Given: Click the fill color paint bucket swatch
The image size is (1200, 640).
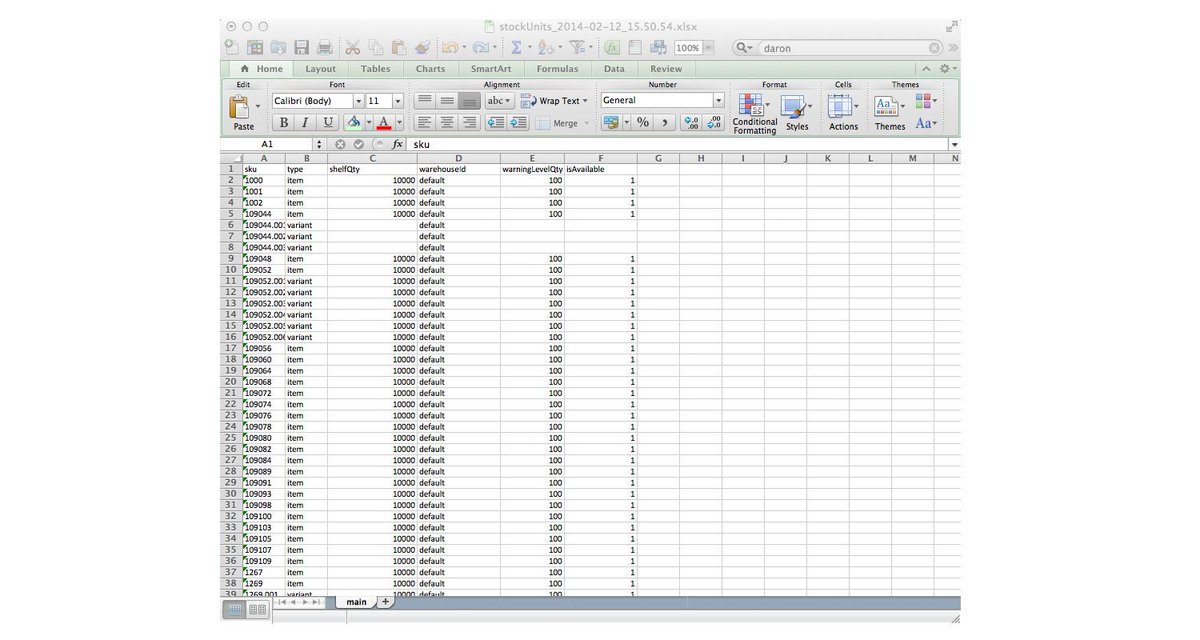Looking at the screenshot, I should [353, 122].
